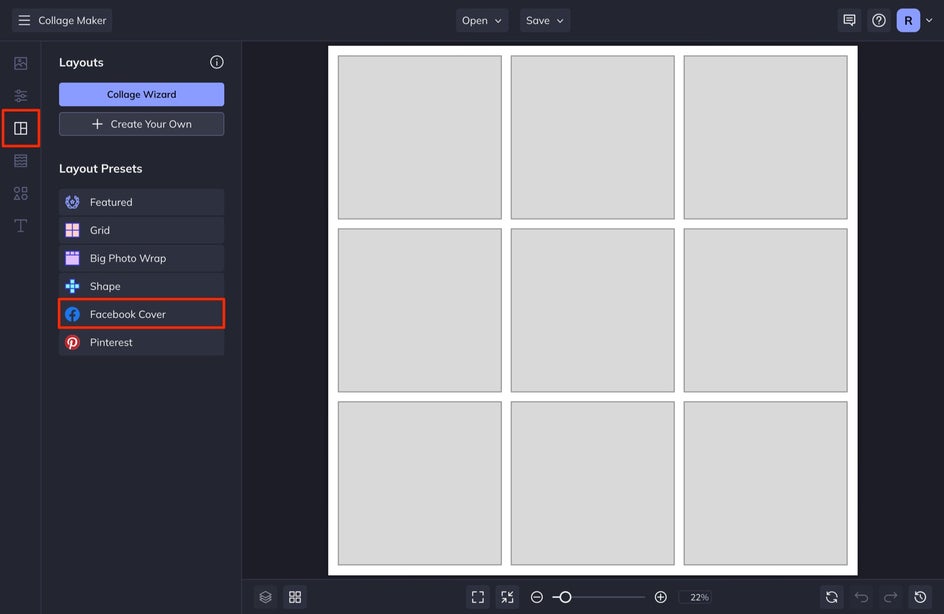The height and width of the screenshot is (614, 944).
Task: Open the history icon at bottom right
Action: [x=921, y=597]
